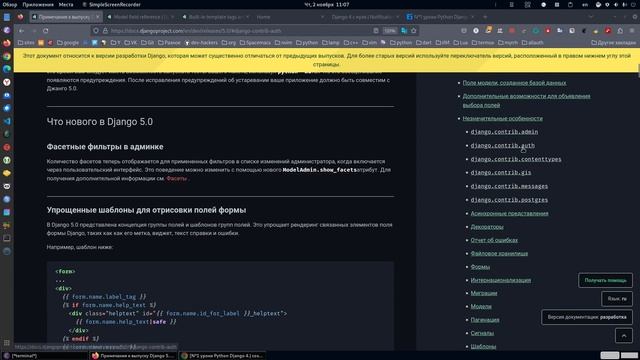Open the new tab plus button

tap(485, 17)
